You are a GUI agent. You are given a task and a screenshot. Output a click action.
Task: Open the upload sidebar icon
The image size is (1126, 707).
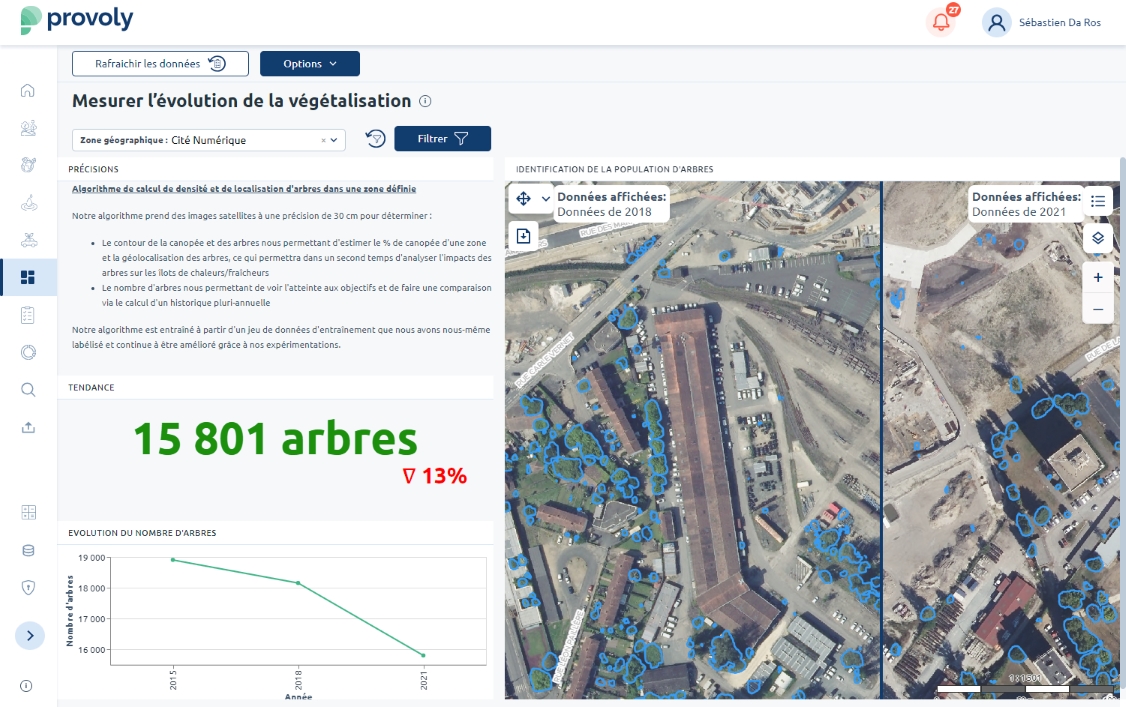pyautogui.click(x=28, y=427)
